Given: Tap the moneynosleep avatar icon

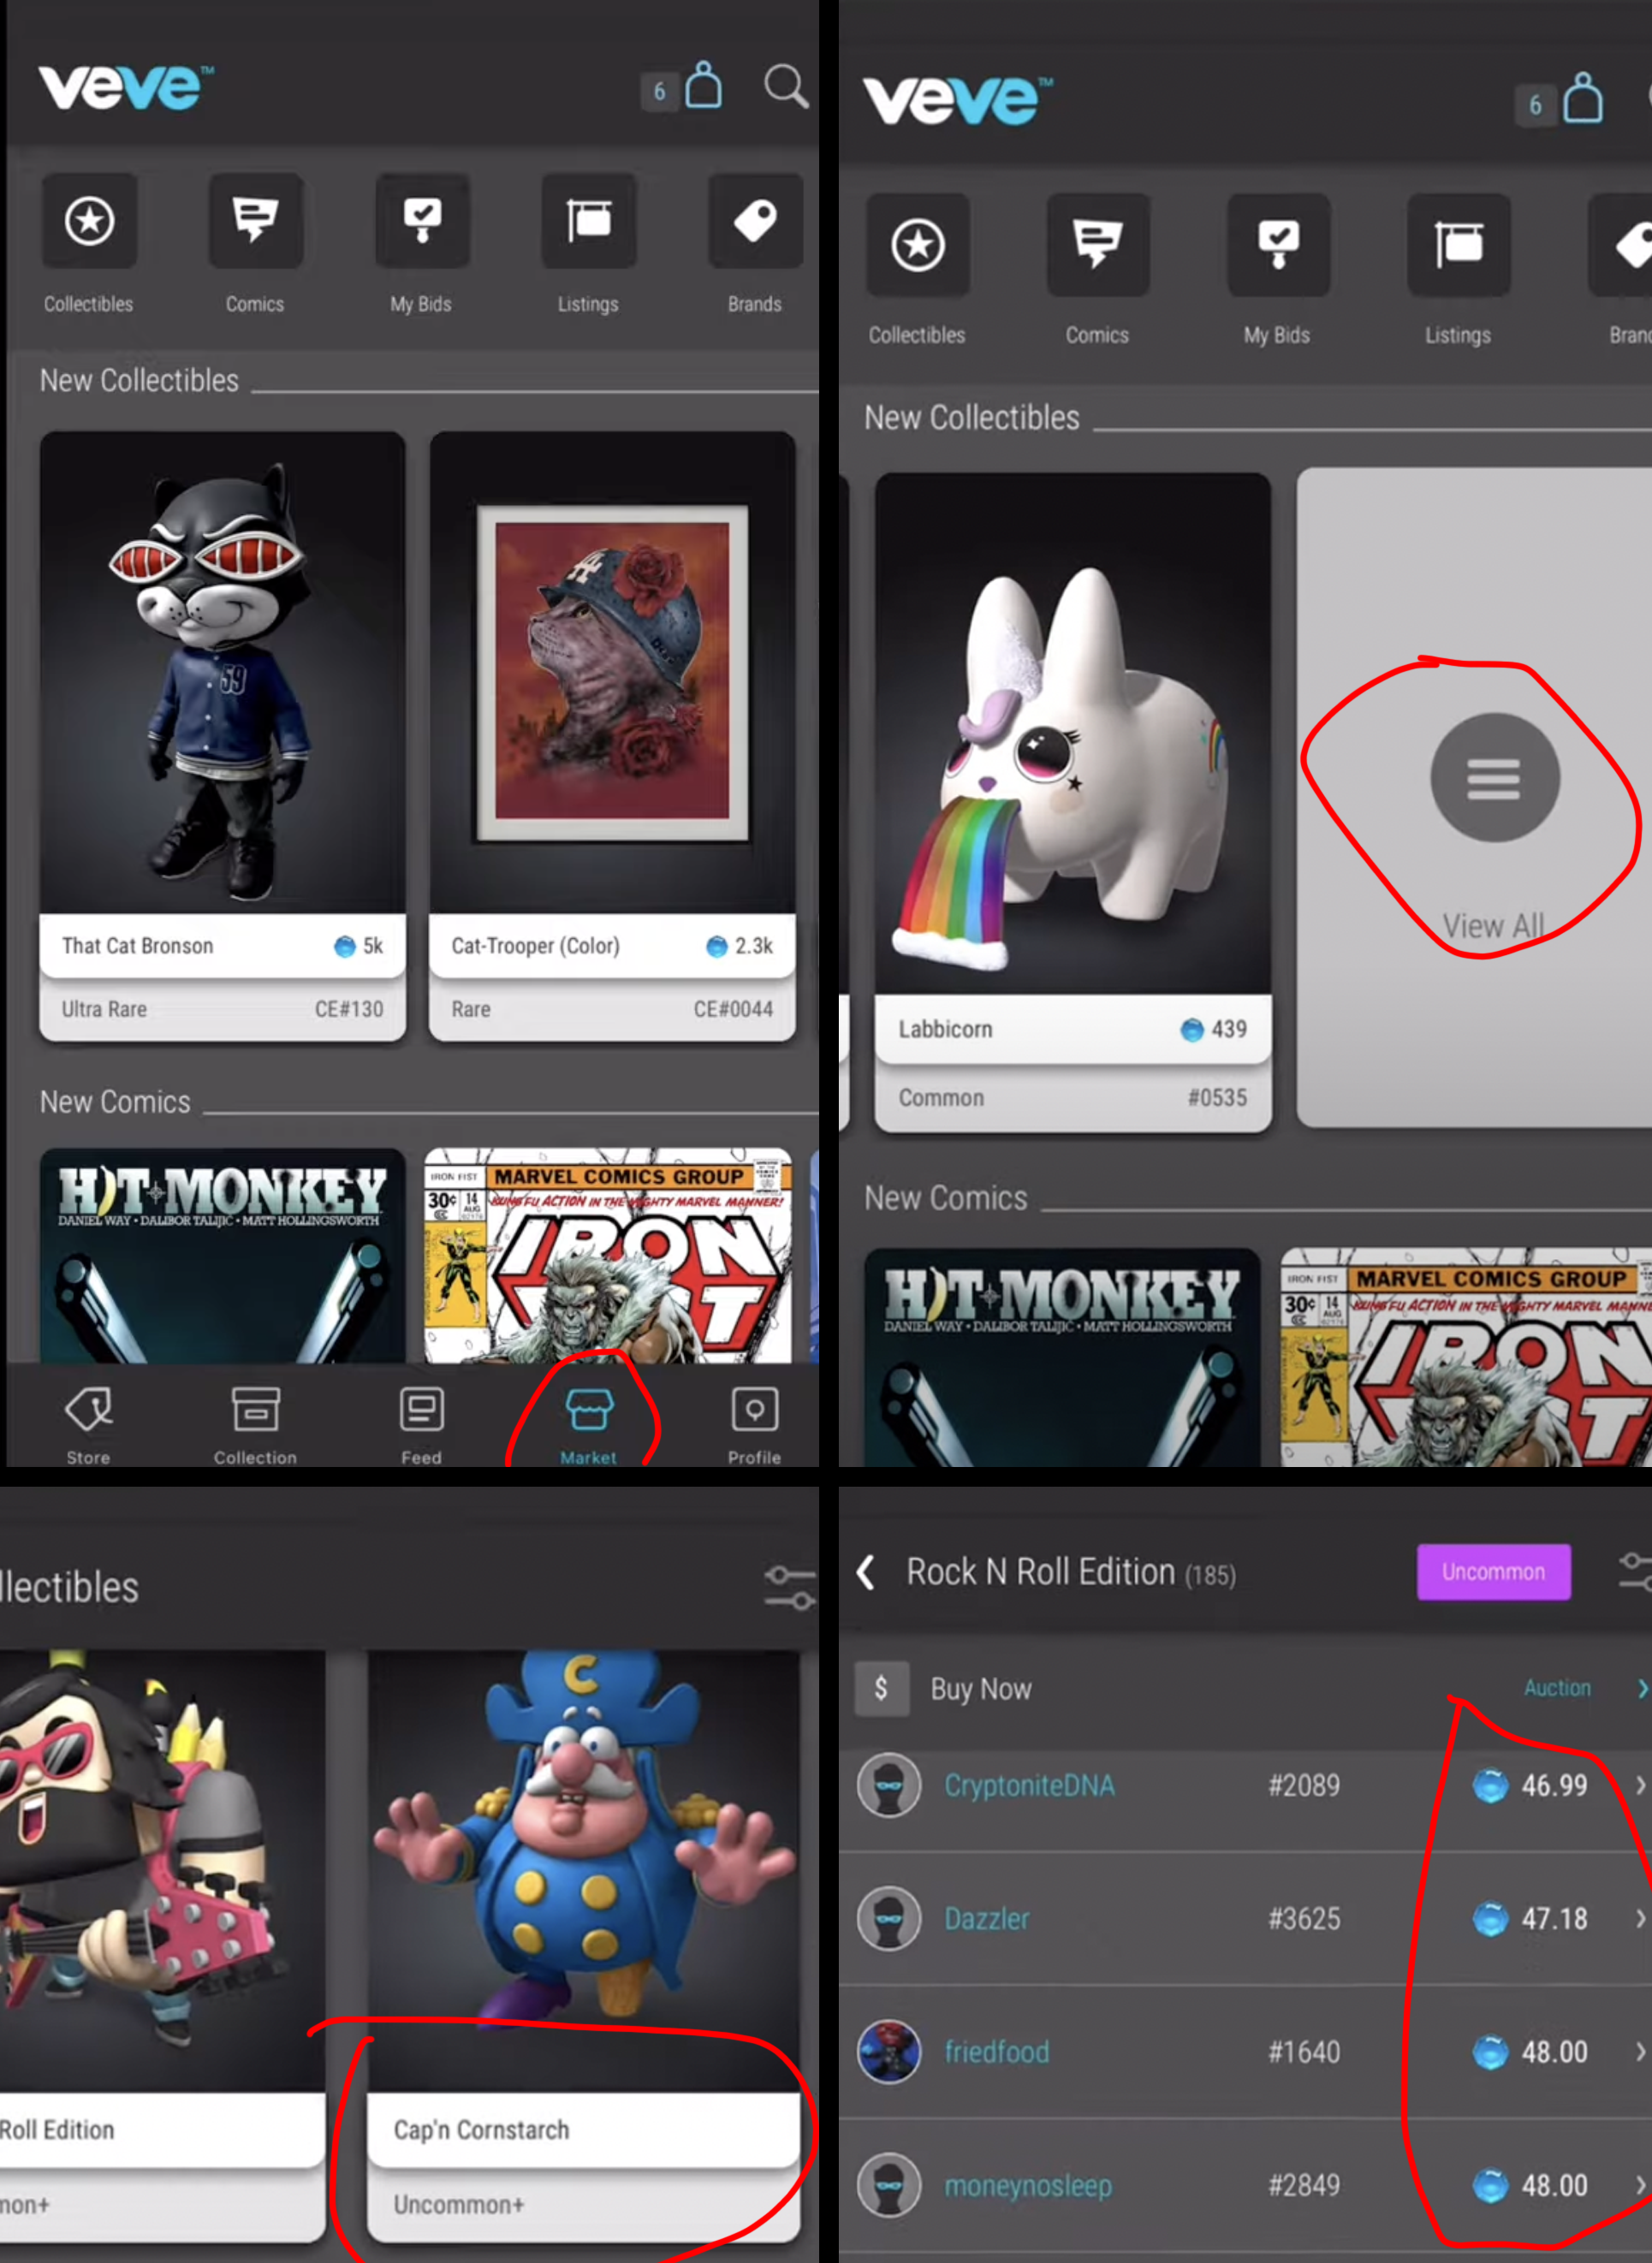Looking at the screenshot, I should 889,2185.
